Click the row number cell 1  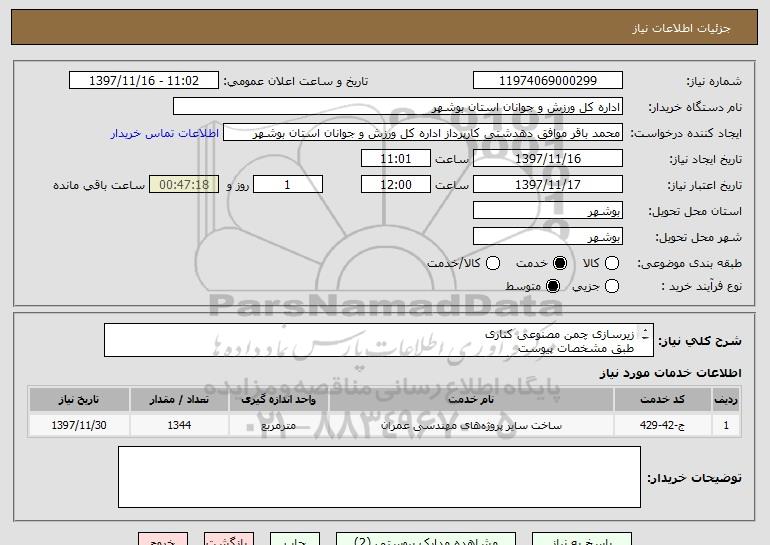click(x=726, y=425)
